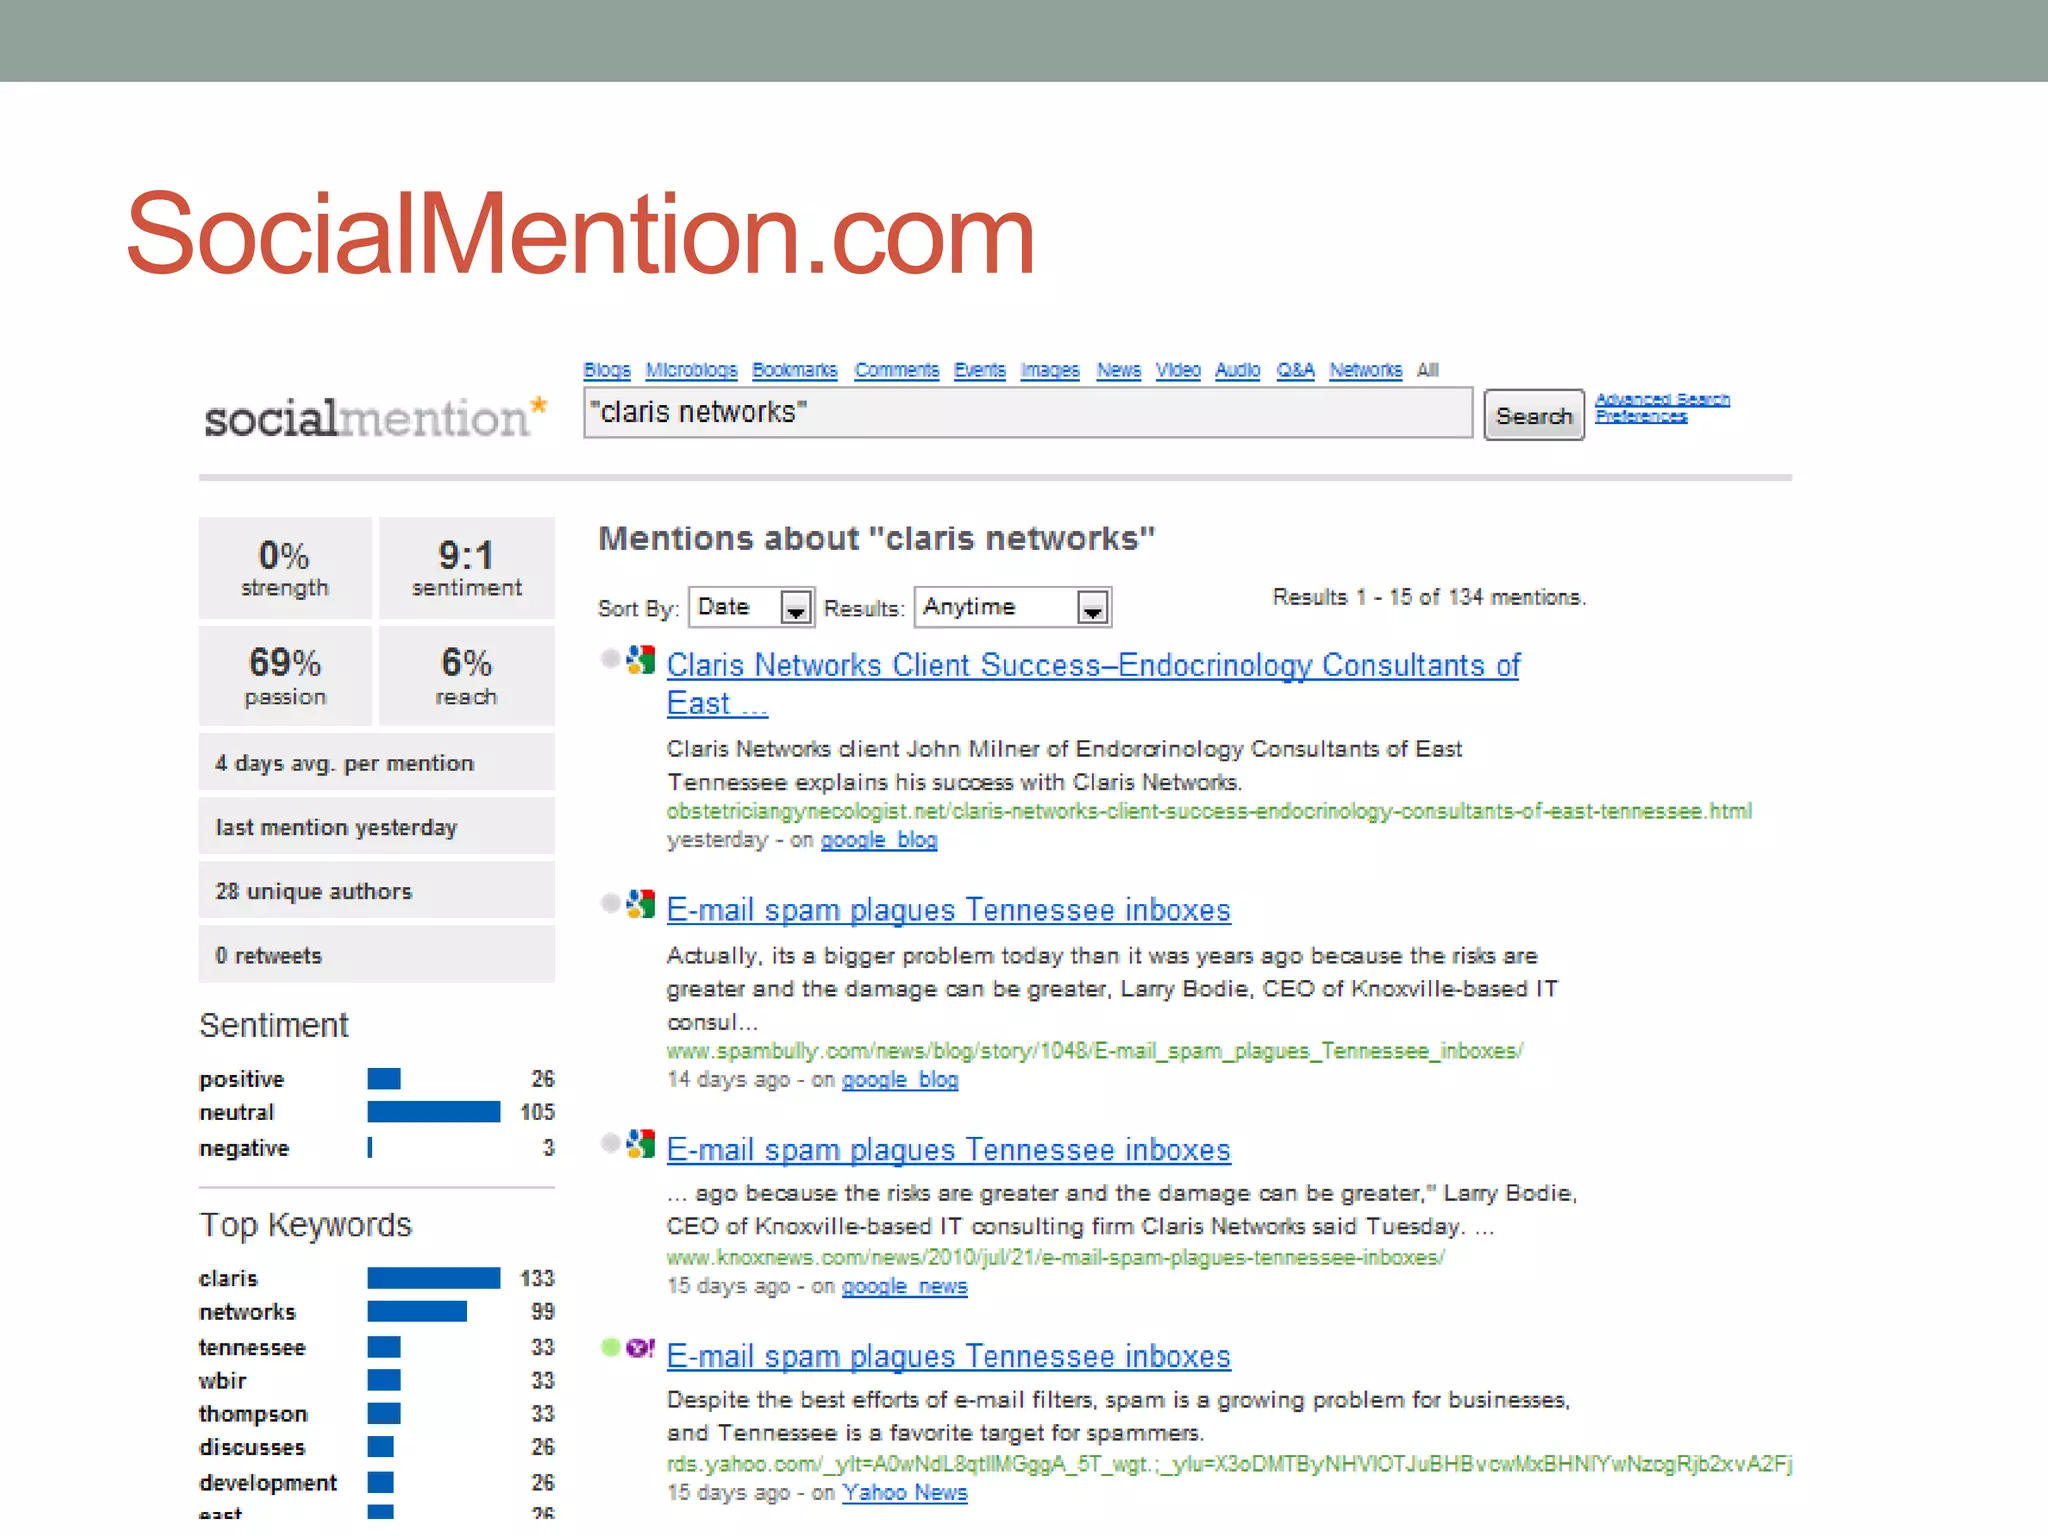Select the keyword "claris"
The image size is (2048, 1536).
coord(228,1278)
